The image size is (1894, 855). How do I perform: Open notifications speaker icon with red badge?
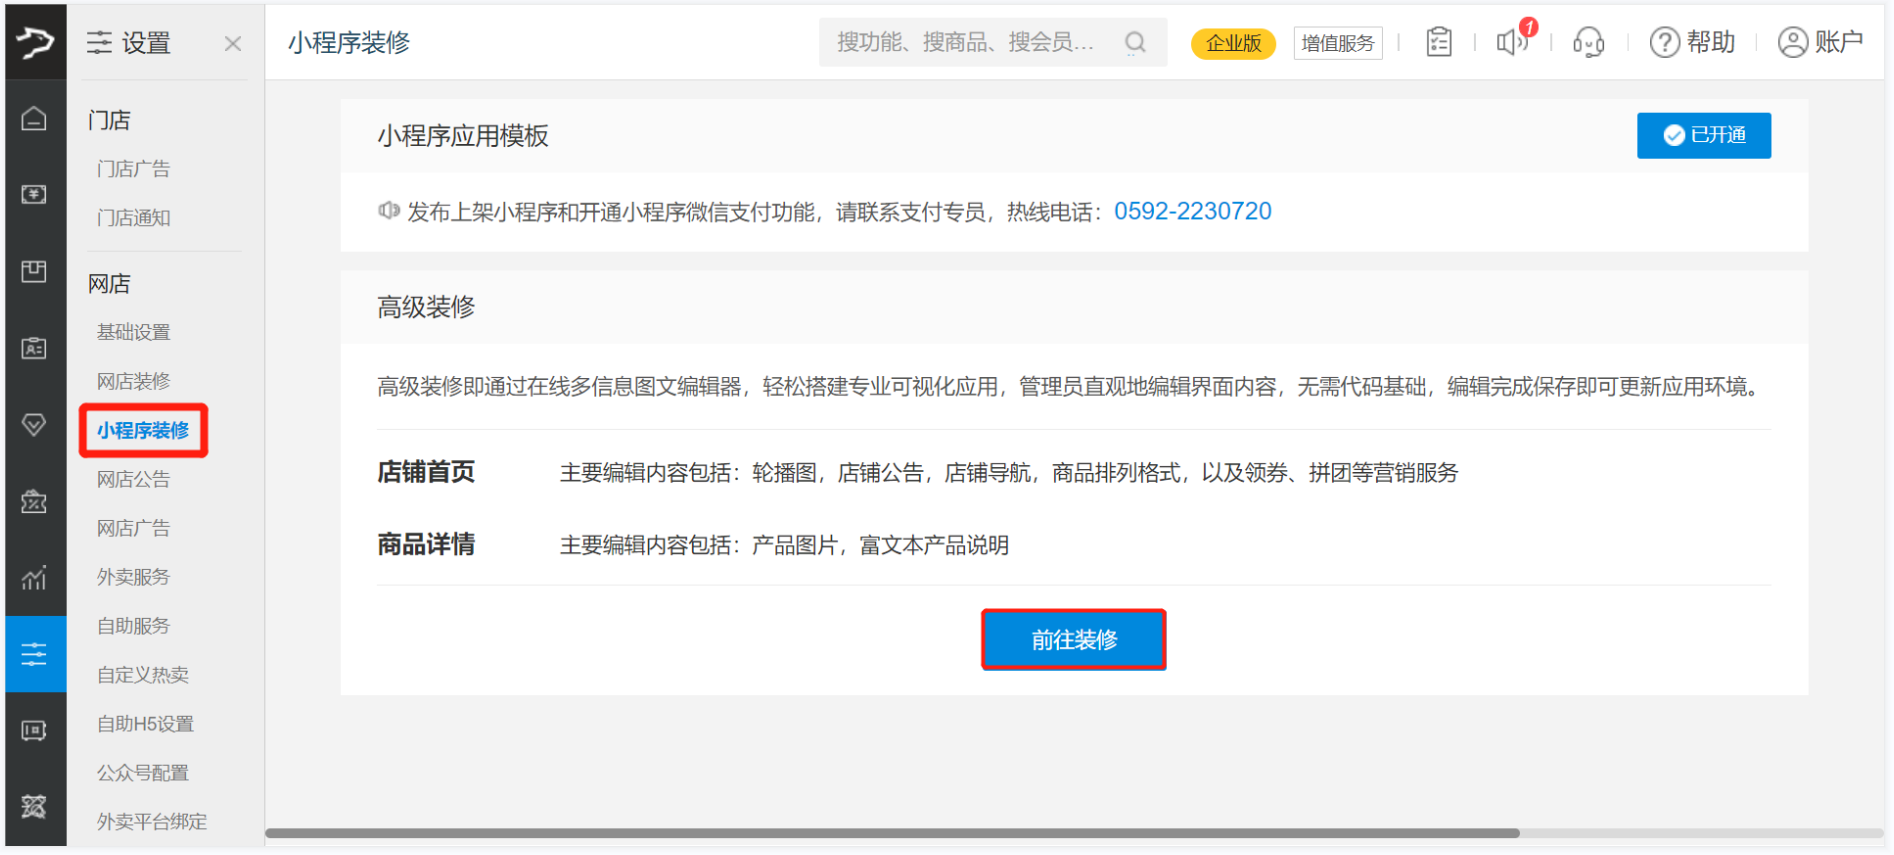tap(1512, 43)
